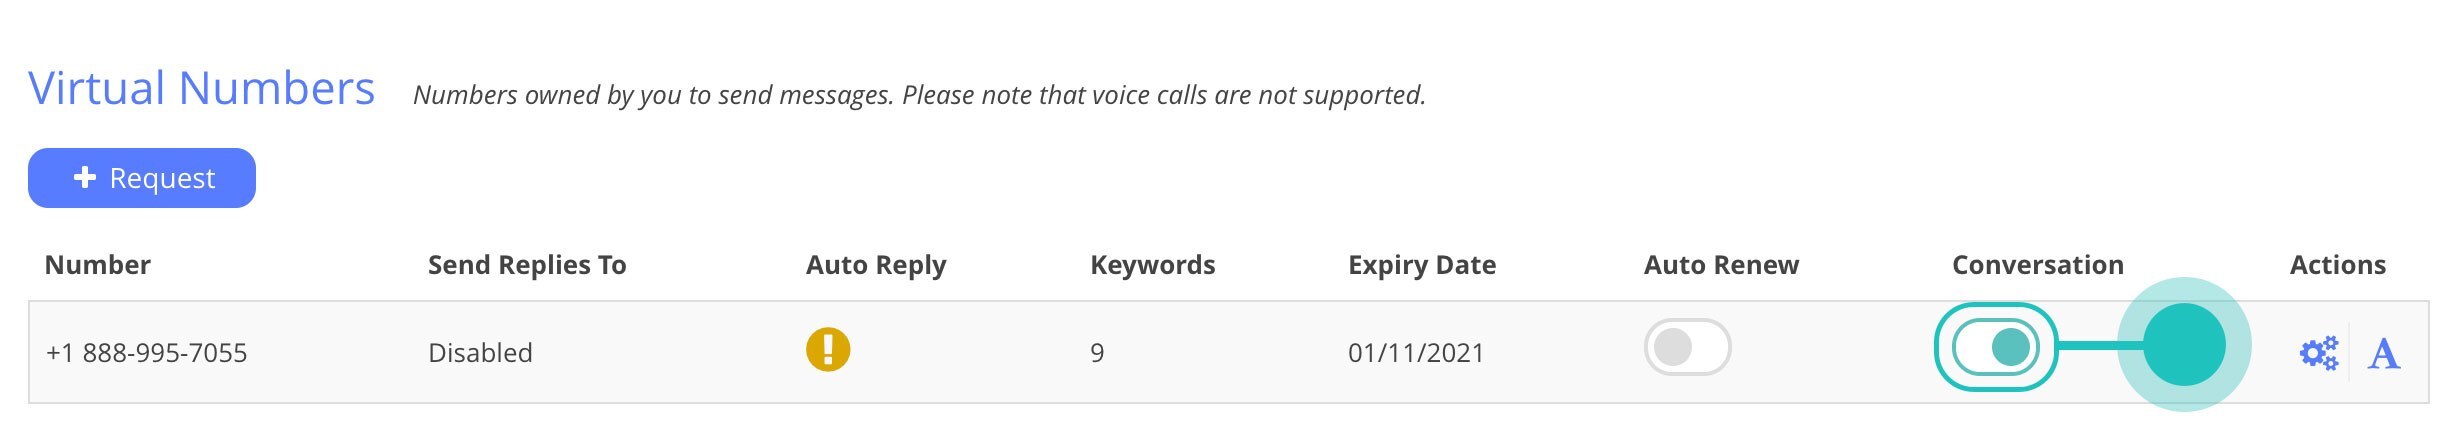Click the Actions column header
2464x438 pixels.
pos(2338,265)
